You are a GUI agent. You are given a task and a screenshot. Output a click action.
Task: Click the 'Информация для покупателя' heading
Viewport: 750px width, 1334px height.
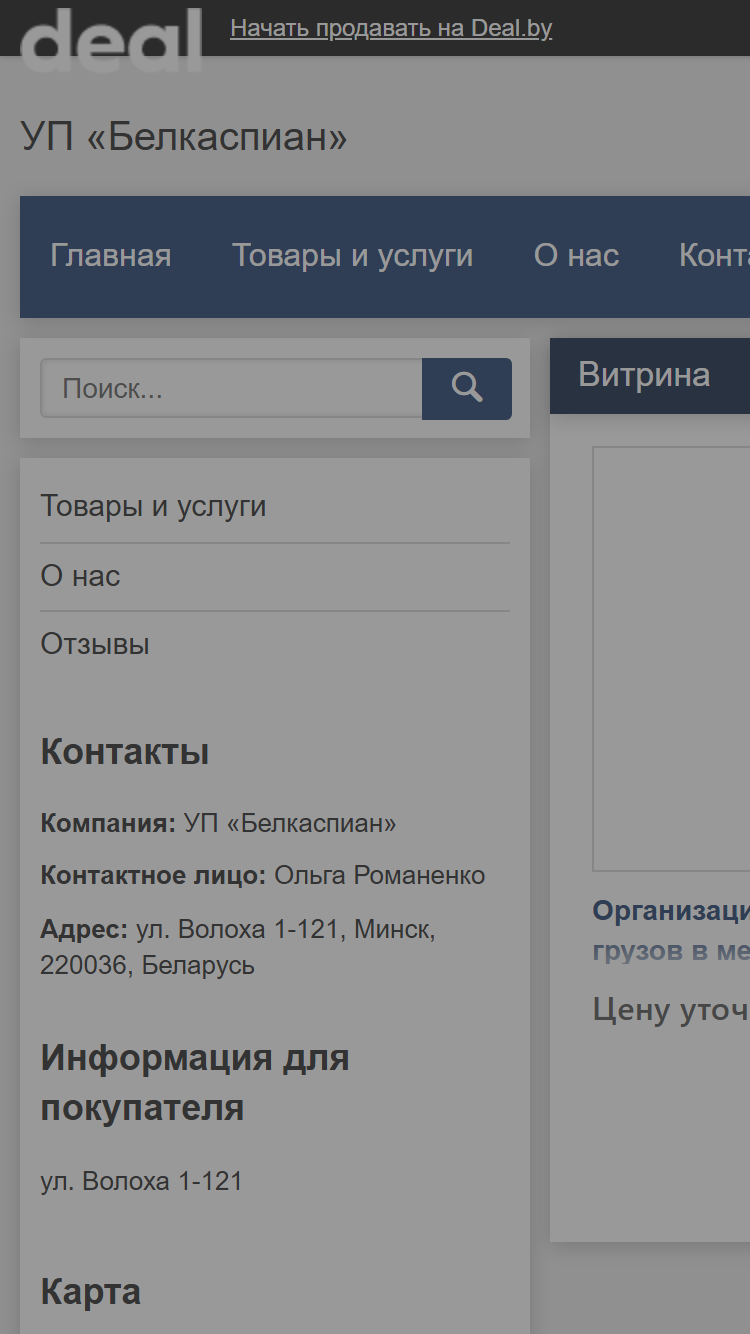(x=195, y=1083)
